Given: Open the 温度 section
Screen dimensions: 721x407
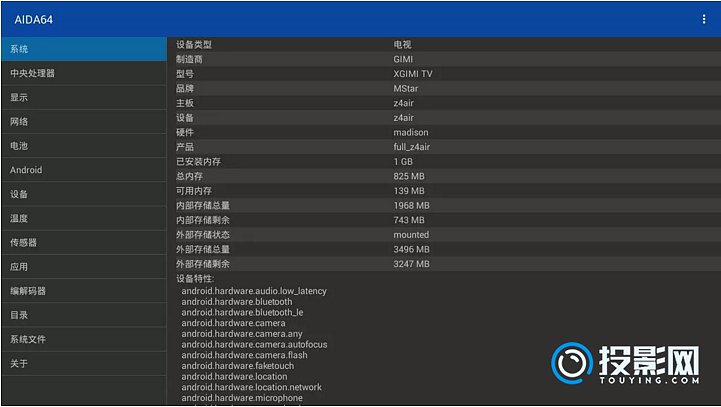Looking at the screenshot, I should [x=84, y=218].
